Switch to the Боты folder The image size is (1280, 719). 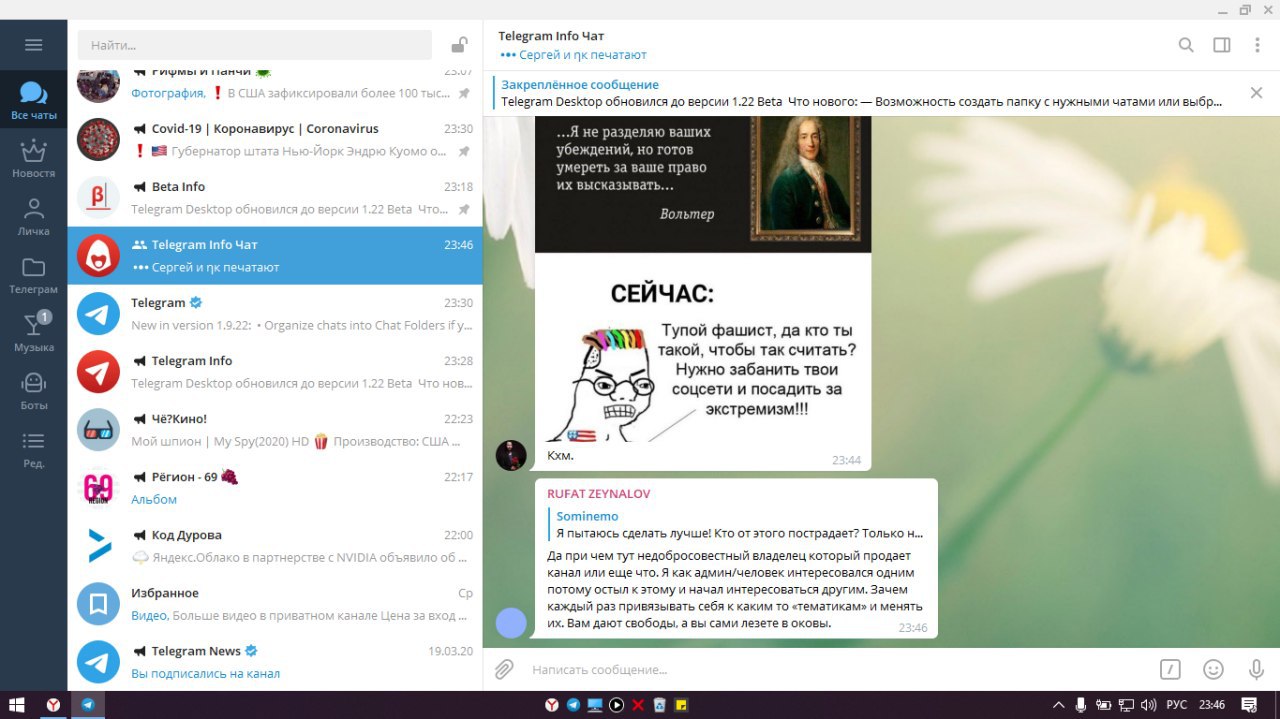pyautogui.click(x=33, y=390)
